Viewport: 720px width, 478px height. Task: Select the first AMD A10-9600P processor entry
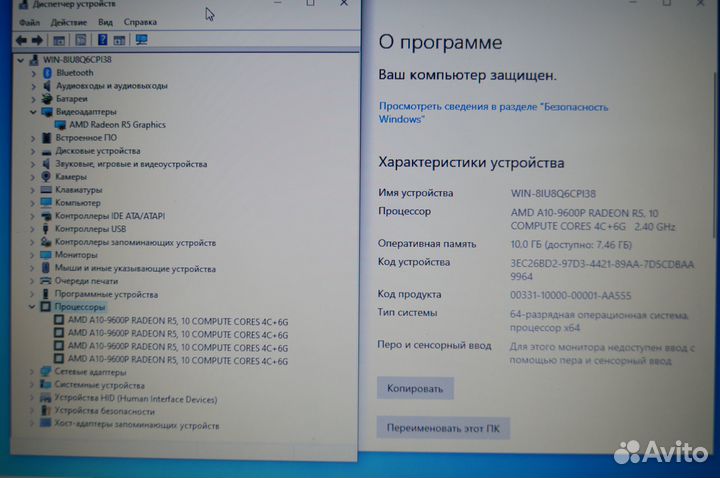pyautogui.click(x=178, y=321)
